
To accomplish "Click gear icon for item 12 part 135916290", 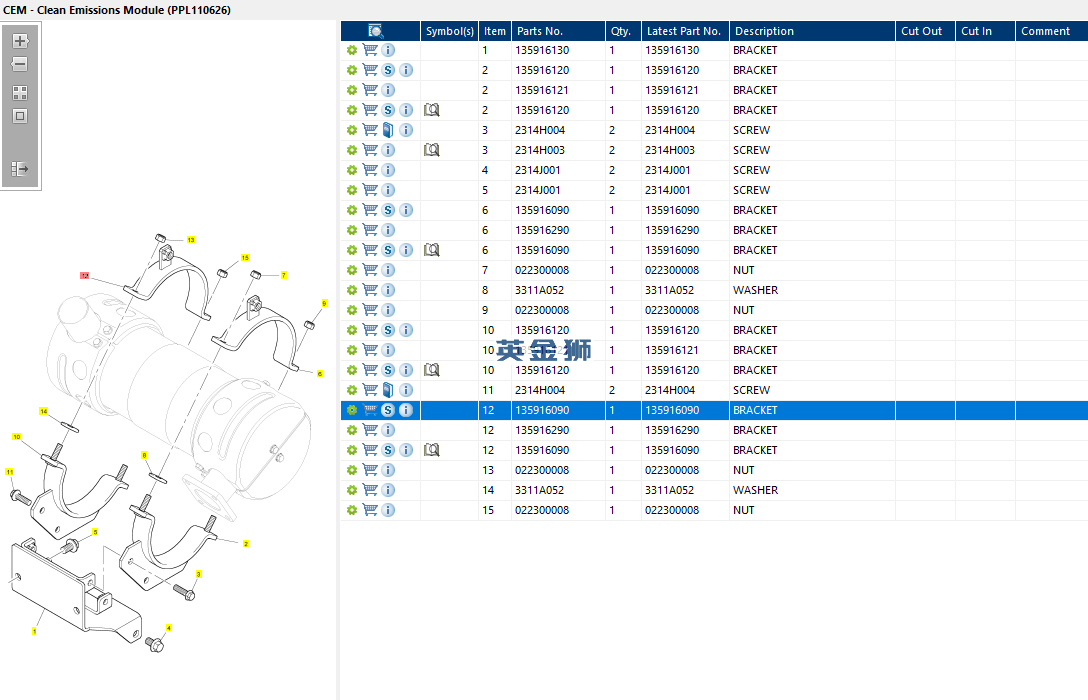I will (x=352, y=430).
